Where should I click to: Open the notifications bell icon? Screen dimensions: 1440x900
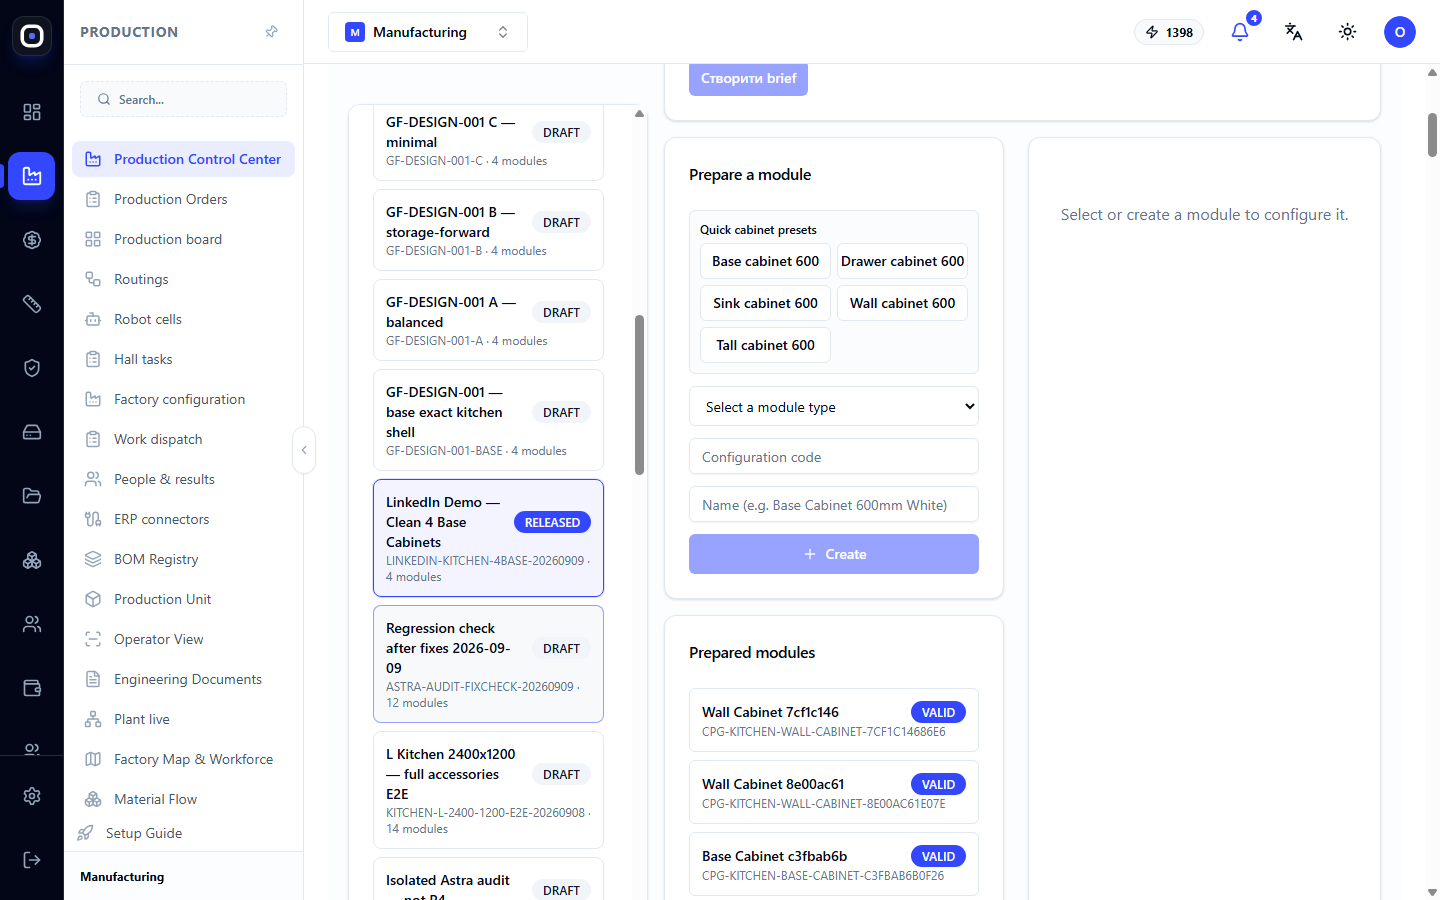point(1240,32)
